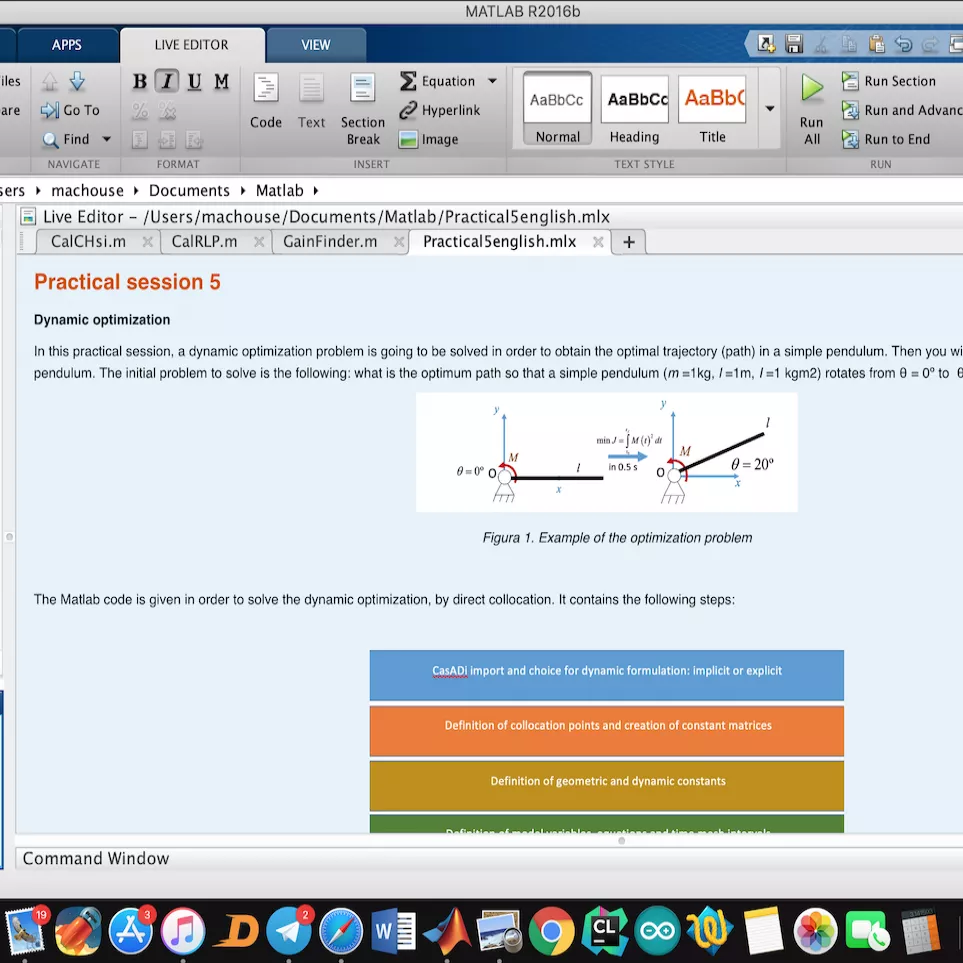
Task: Click the blue CasADi import step box
Action: [x=606, y=675]
